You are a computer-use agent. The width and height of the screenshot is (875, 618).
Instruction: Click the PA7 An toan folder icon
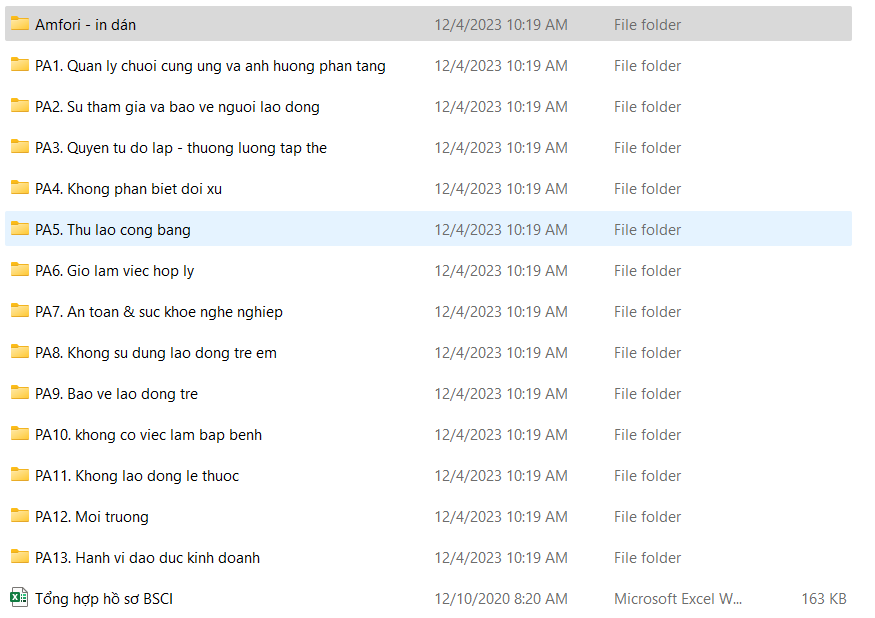tap(20, 311)
